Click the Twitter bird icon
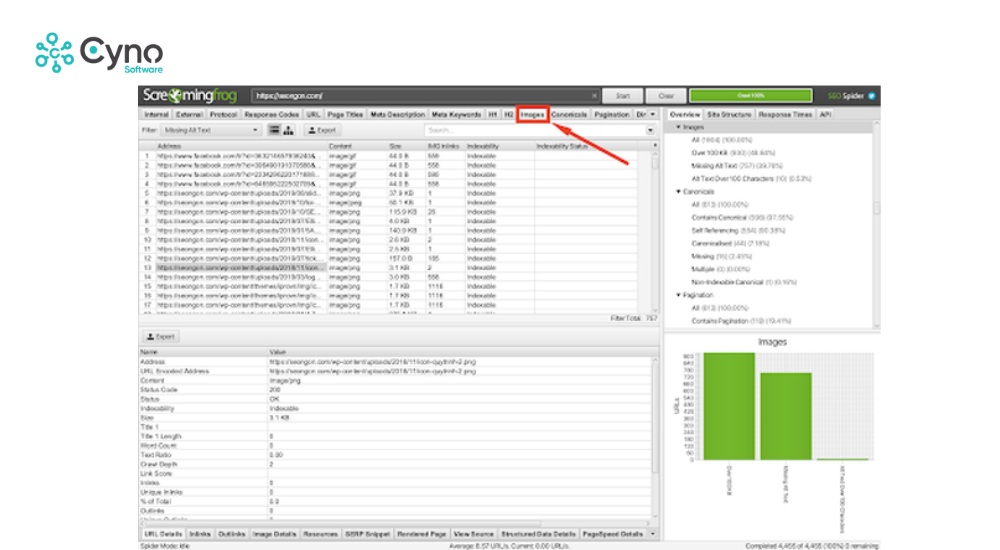Viewport: 1000px width, 550px height. point(872,96)
